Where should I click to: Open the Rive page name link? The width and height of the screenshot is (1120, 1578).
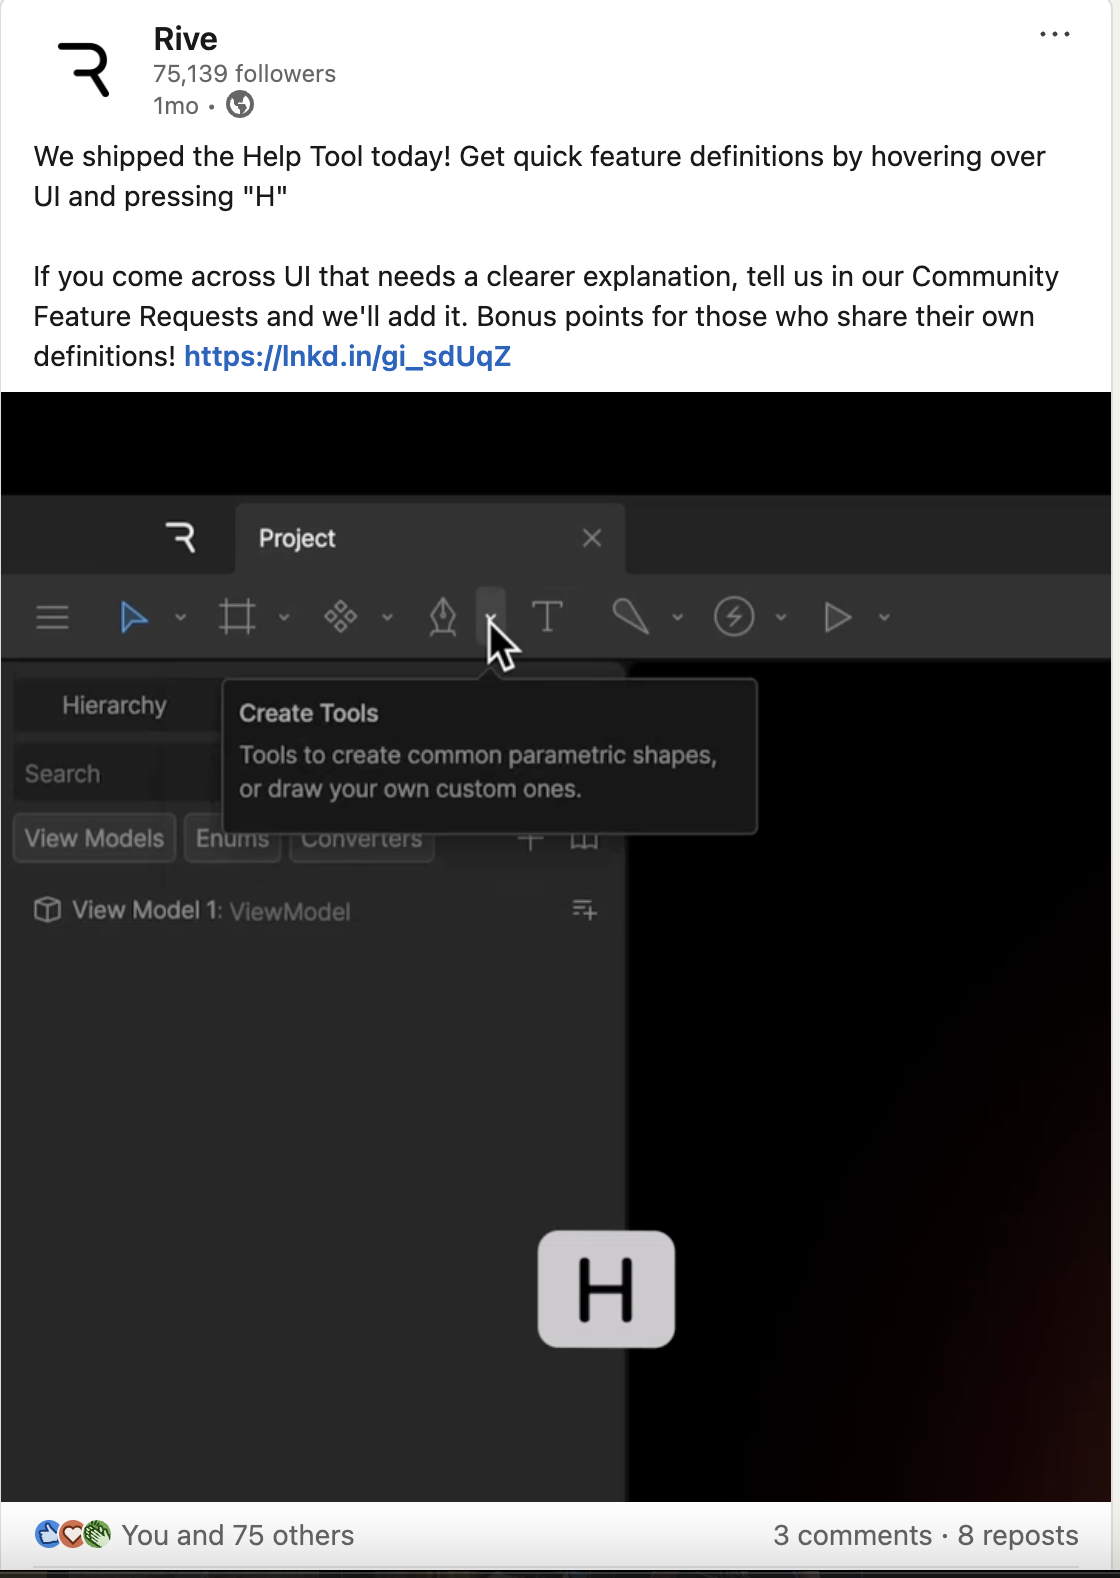(185, 39)
